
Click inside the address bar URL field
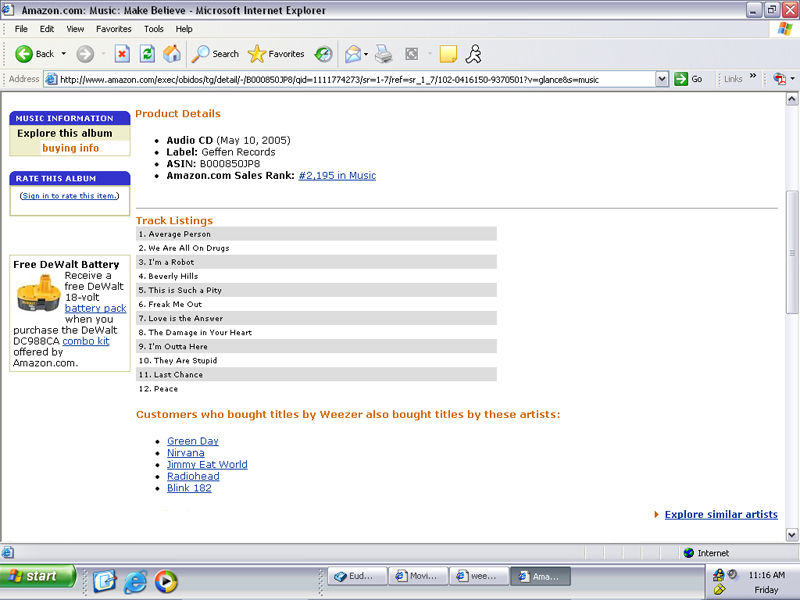350,79
